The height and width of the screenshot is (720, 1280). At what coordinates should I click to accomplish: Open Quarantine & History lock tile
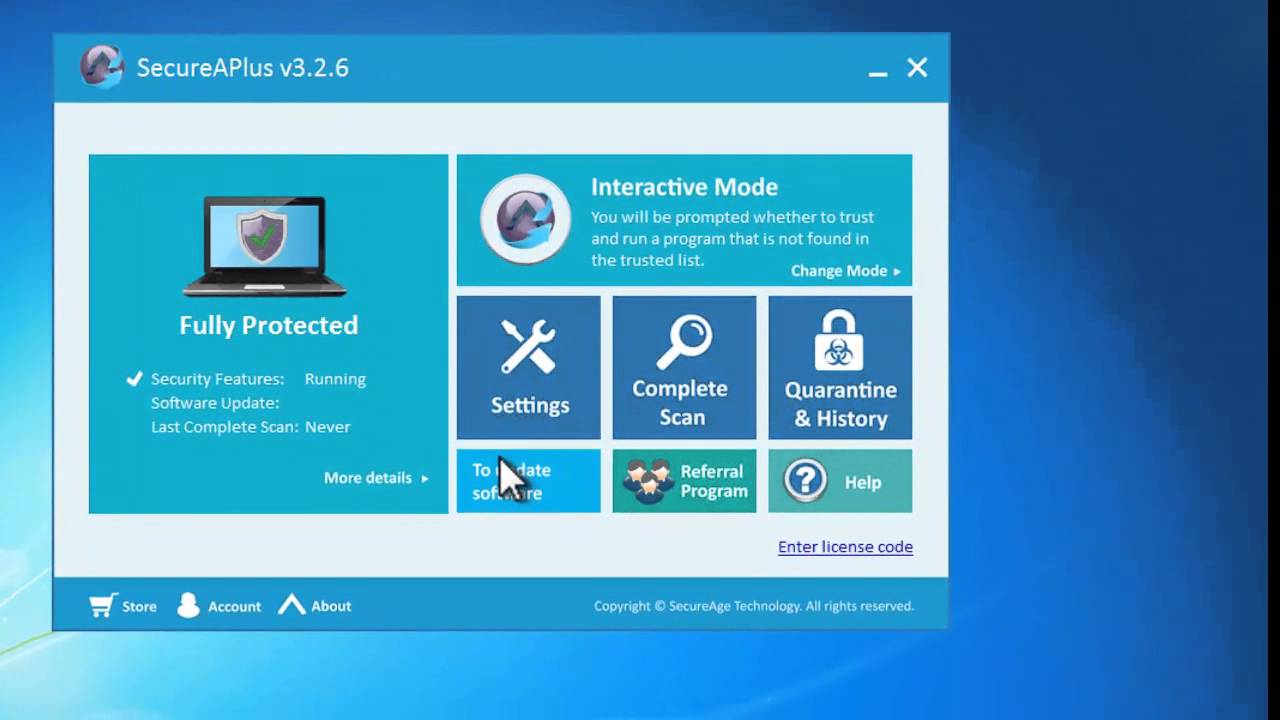840,367
